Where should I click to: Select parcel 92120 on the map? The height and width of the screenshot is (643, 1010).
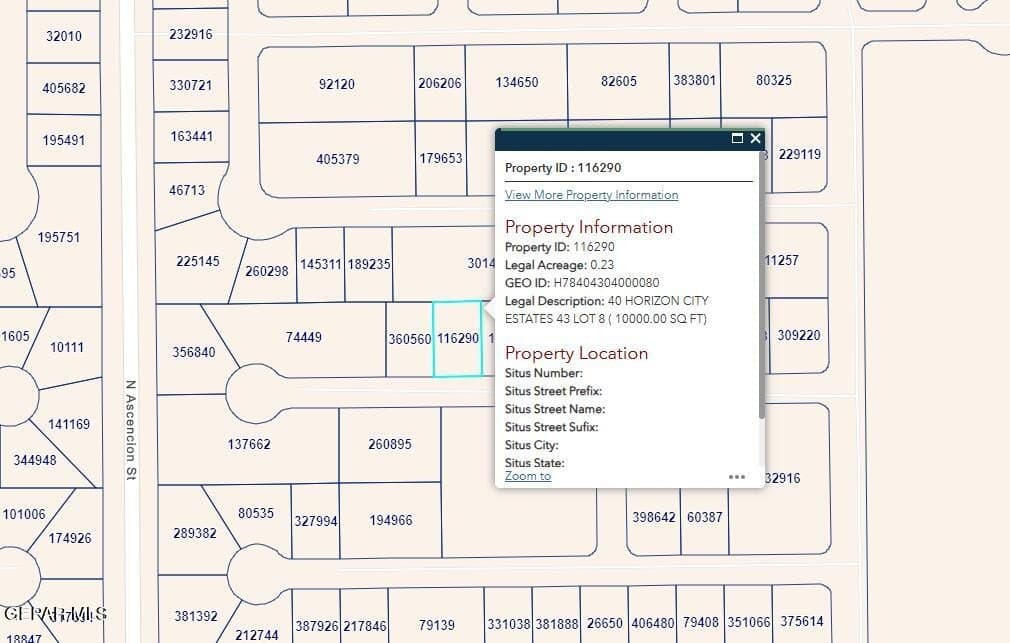(x=336, y=84)
